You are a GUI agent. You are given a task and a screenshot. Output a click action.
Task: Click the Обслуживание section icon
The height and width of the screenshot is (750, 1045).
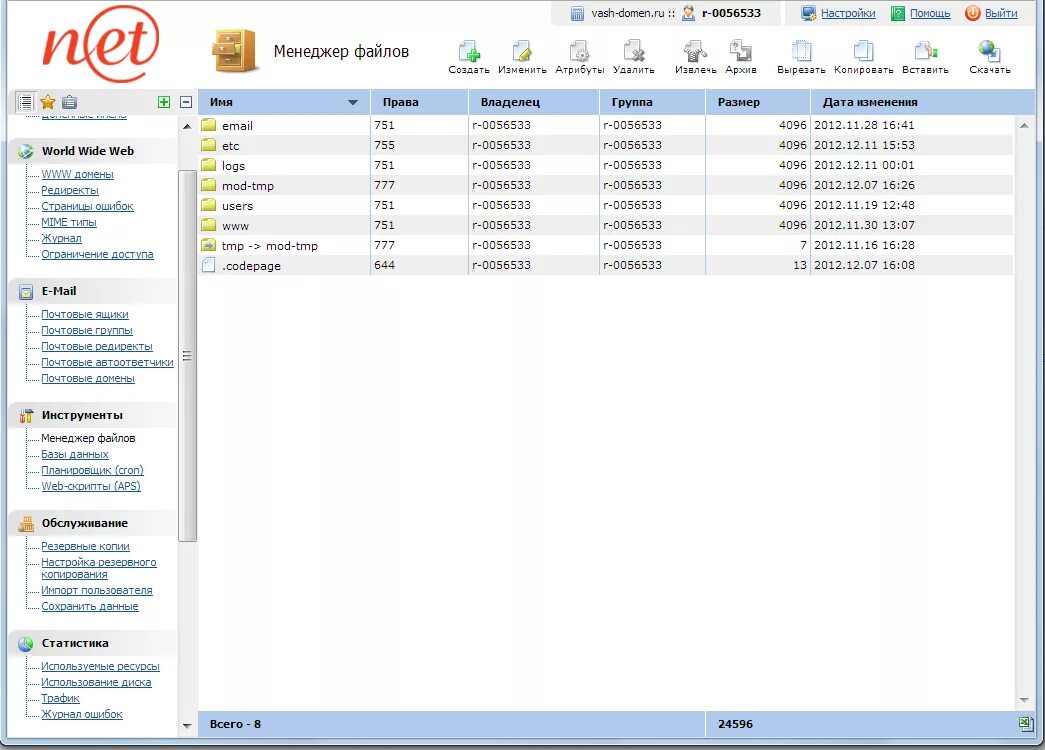coord(26,524)
